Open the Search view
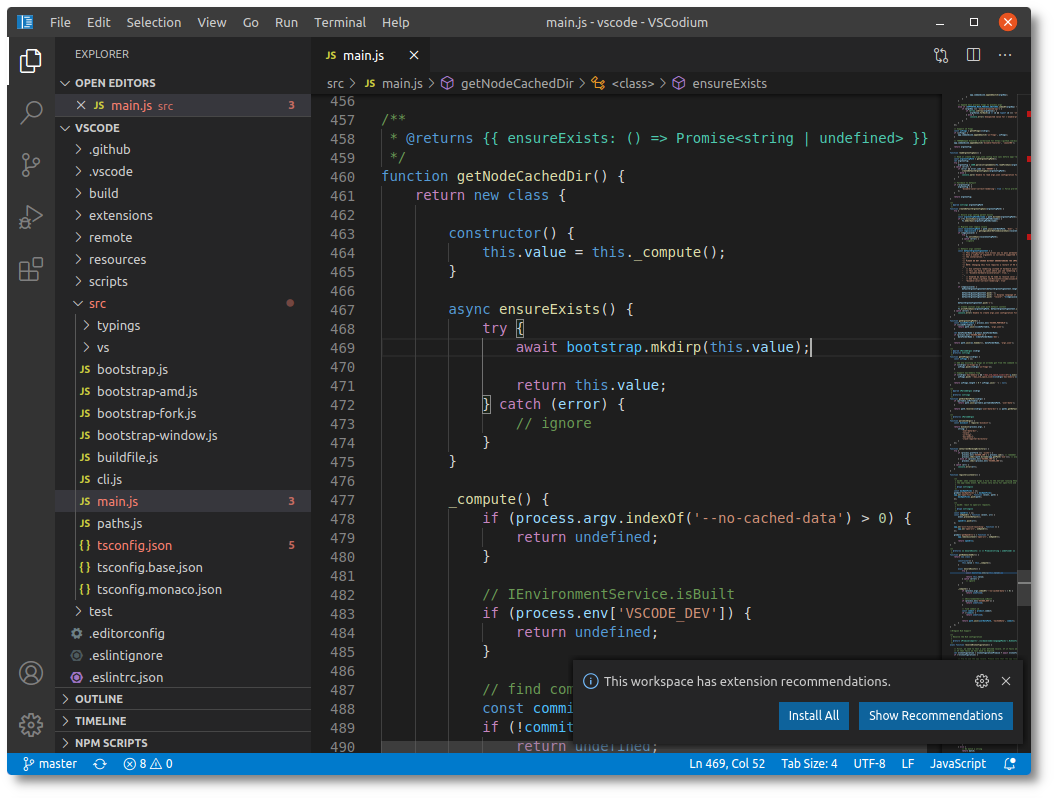The width and height of the screenshot is (1054, 798). tap(31, 112)
